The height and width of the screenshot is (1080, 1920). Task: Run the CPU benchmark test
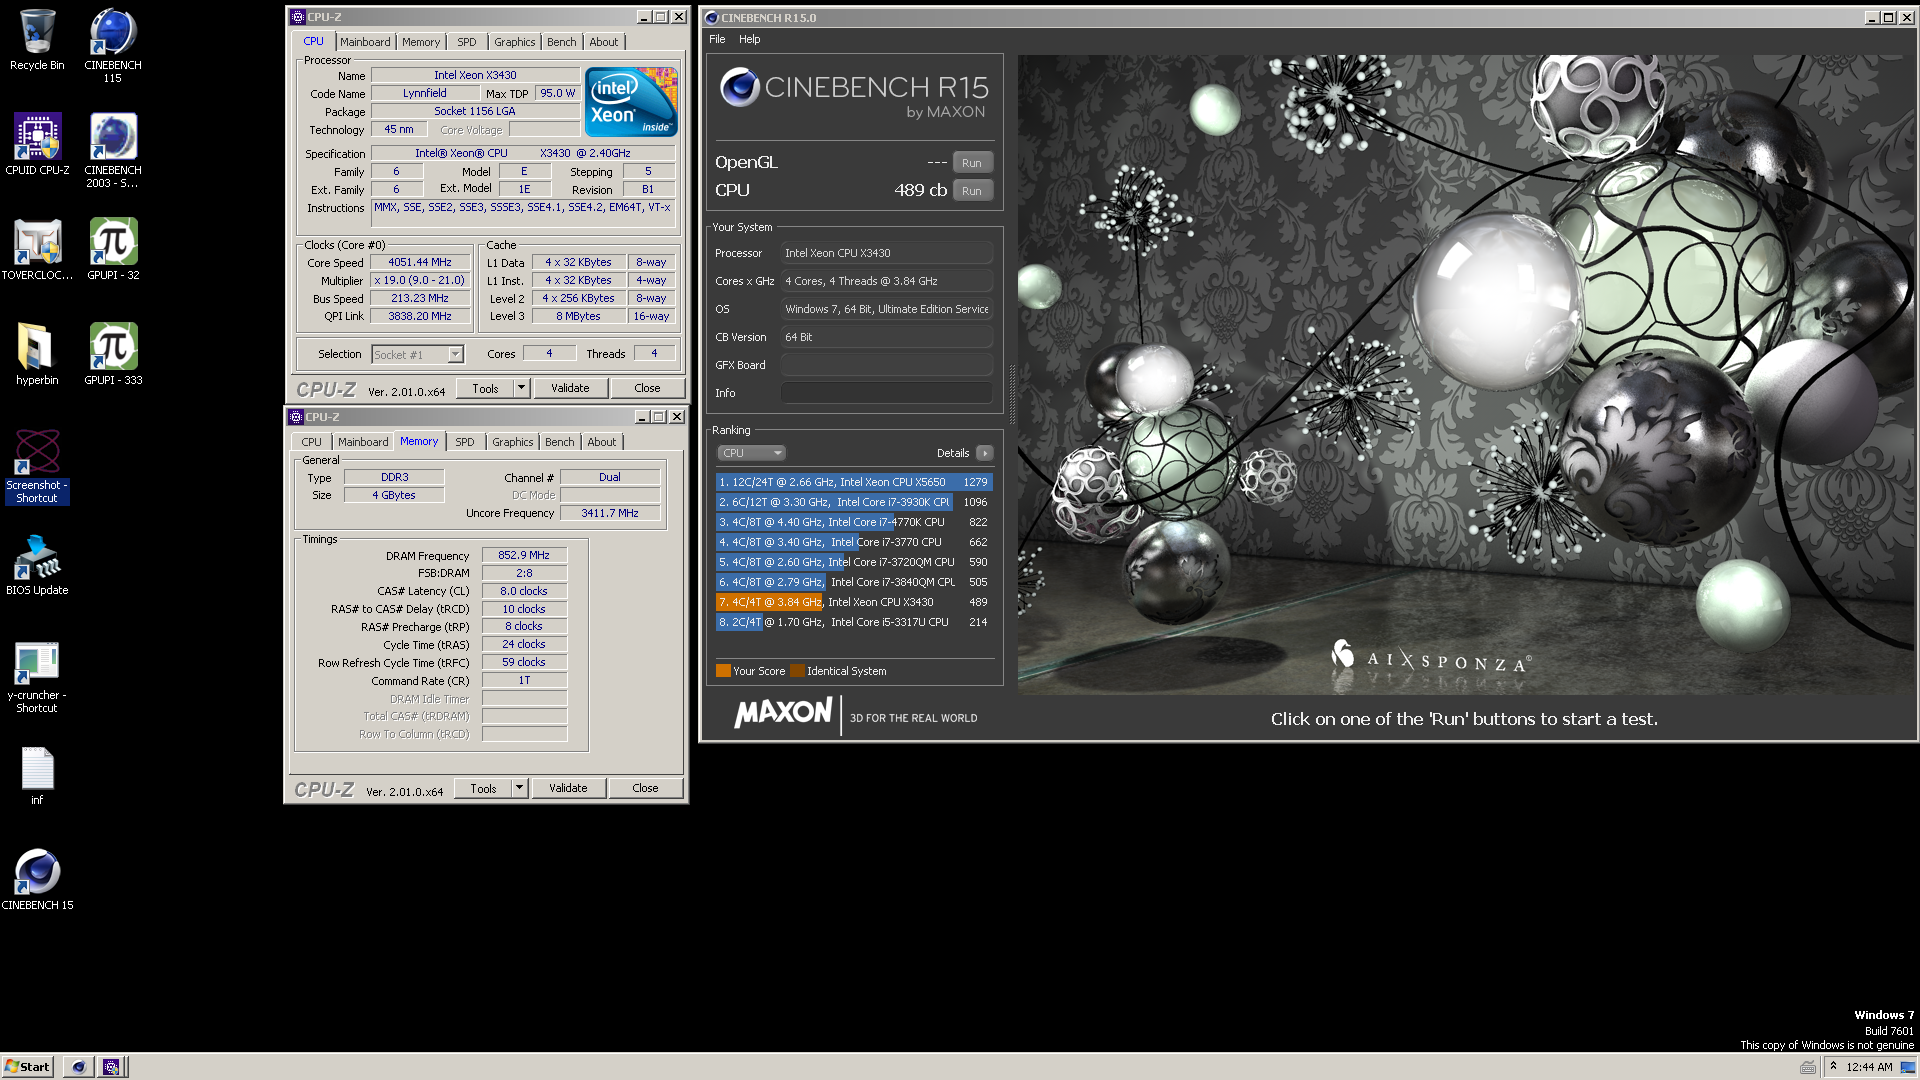(972, 191)
